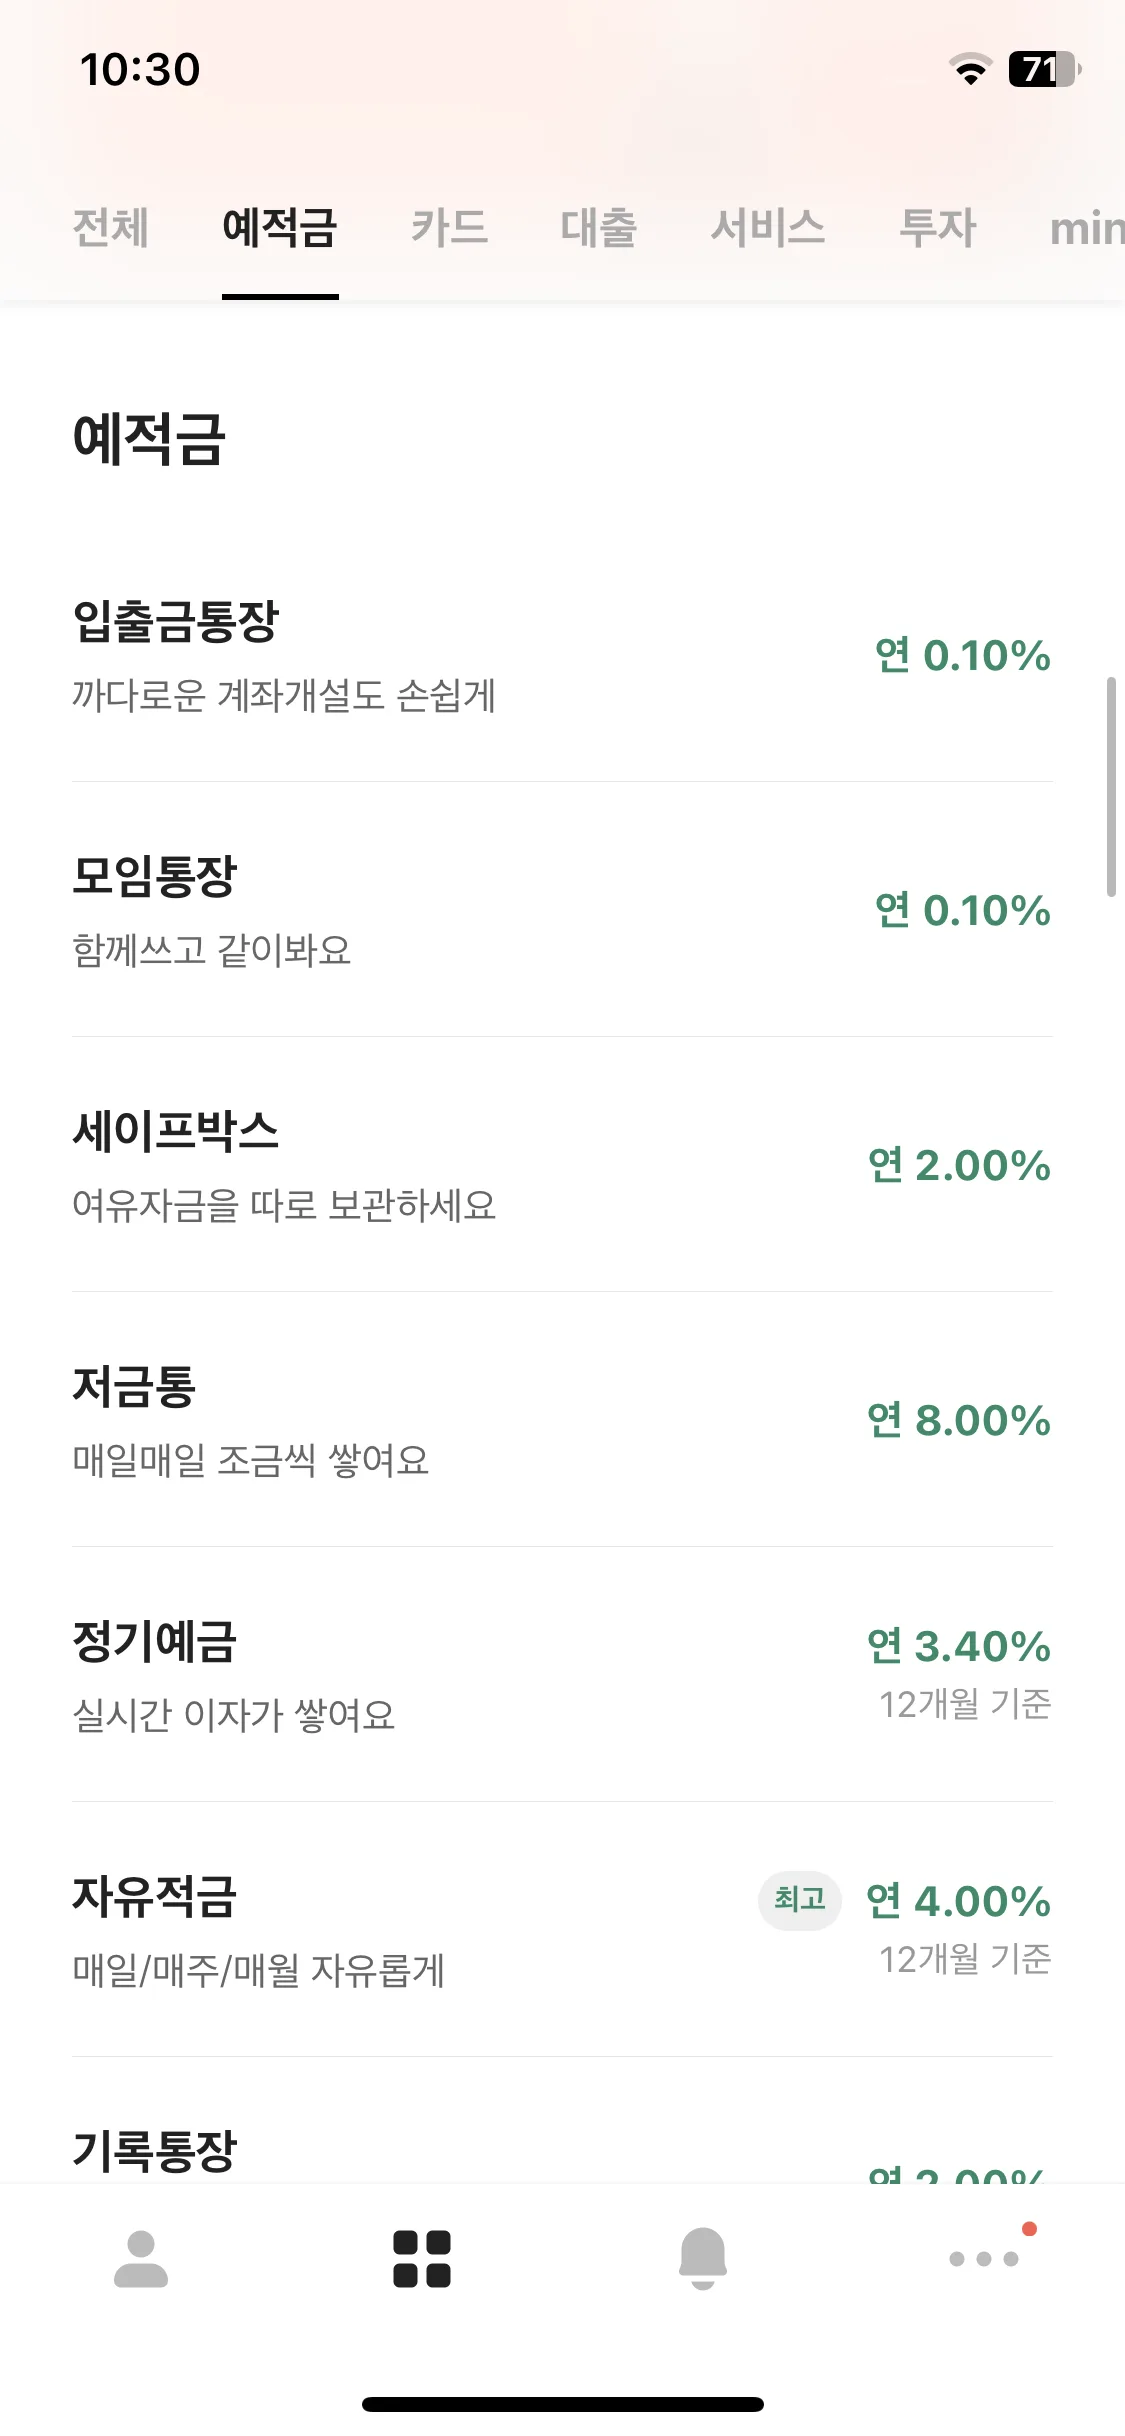Switch to the 전체 tab
The image size is (1125, 2436).
(x=111, y=228)
